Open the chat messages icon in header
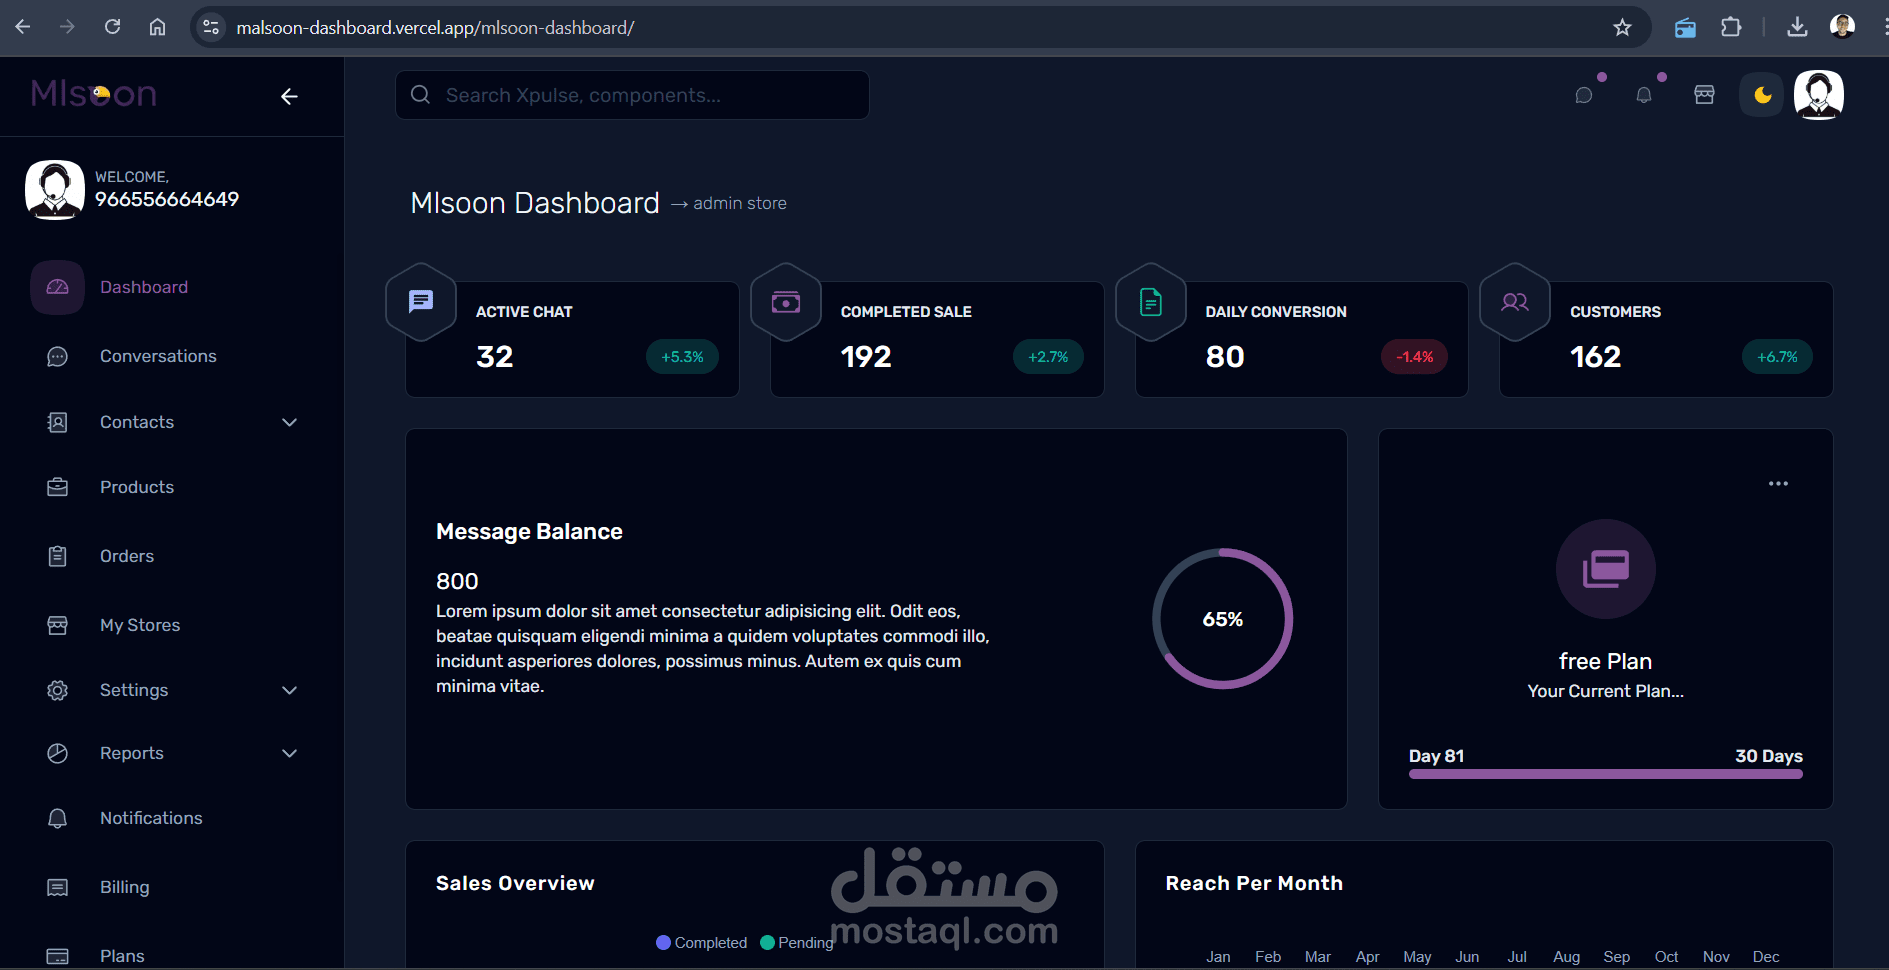 coord(1584,95)
